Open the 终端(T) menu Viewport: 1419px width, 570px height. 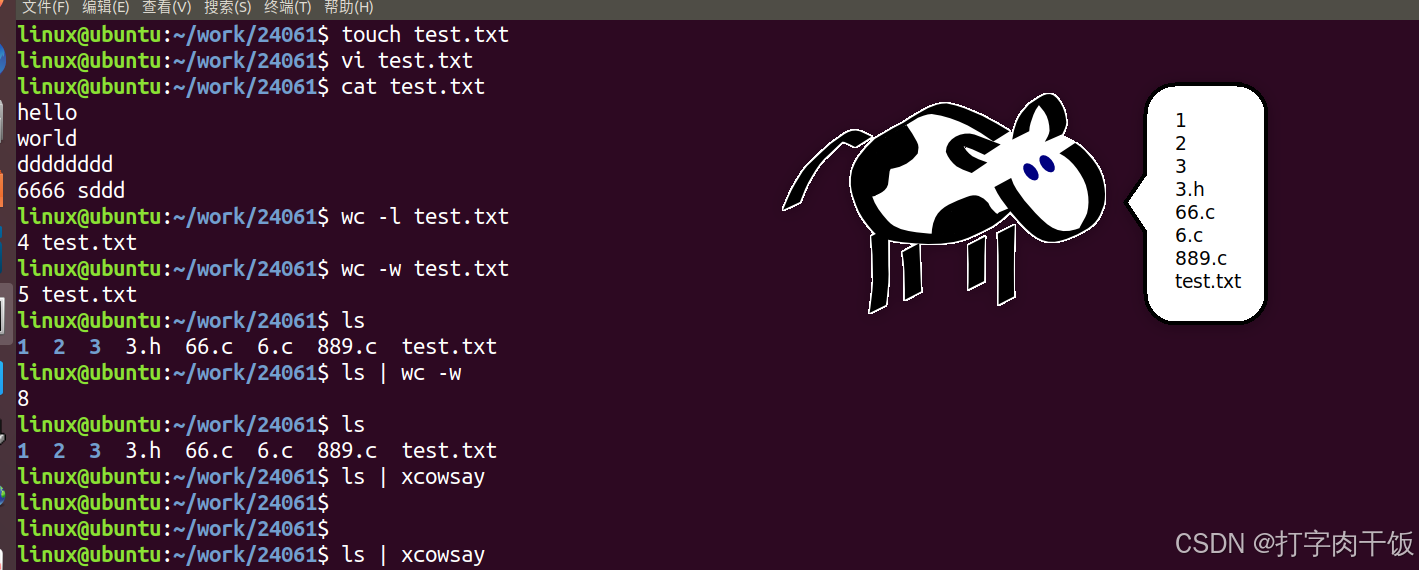click(x=288, y=8)
